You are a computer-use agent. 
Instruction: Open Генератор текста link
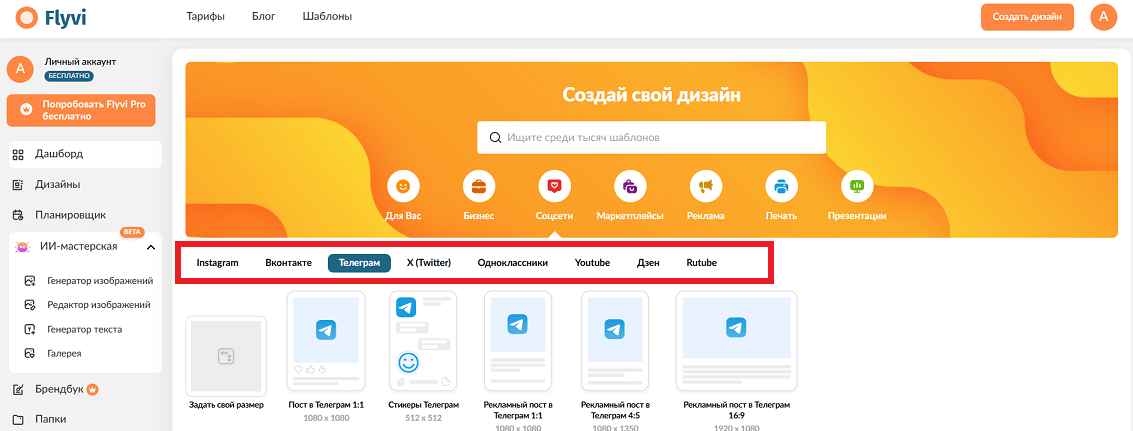click(x=85, y=330)
